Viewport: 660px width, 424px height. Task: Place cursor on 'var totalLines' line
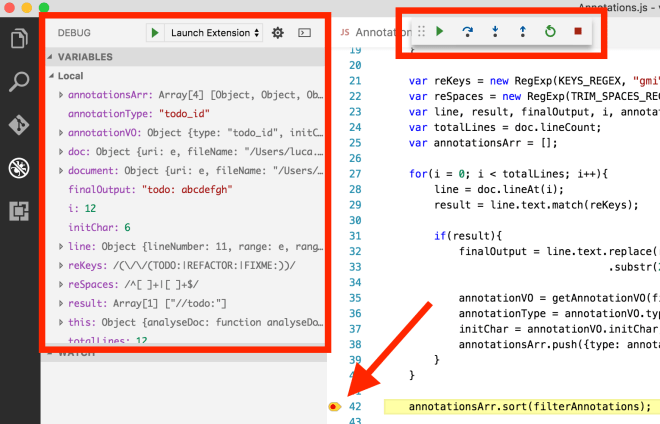point(505,127)
